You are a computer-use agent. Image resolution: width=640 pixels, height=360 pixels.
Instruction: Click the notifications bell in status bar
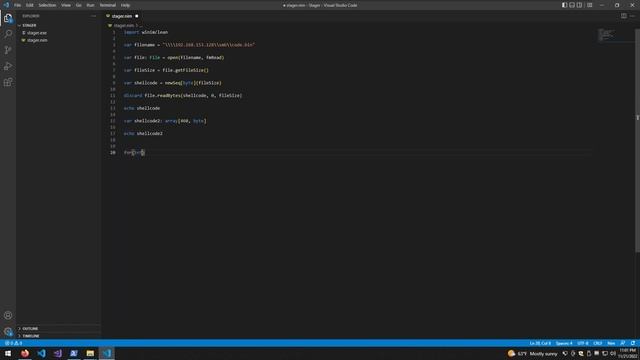click(x=633, y=343)
